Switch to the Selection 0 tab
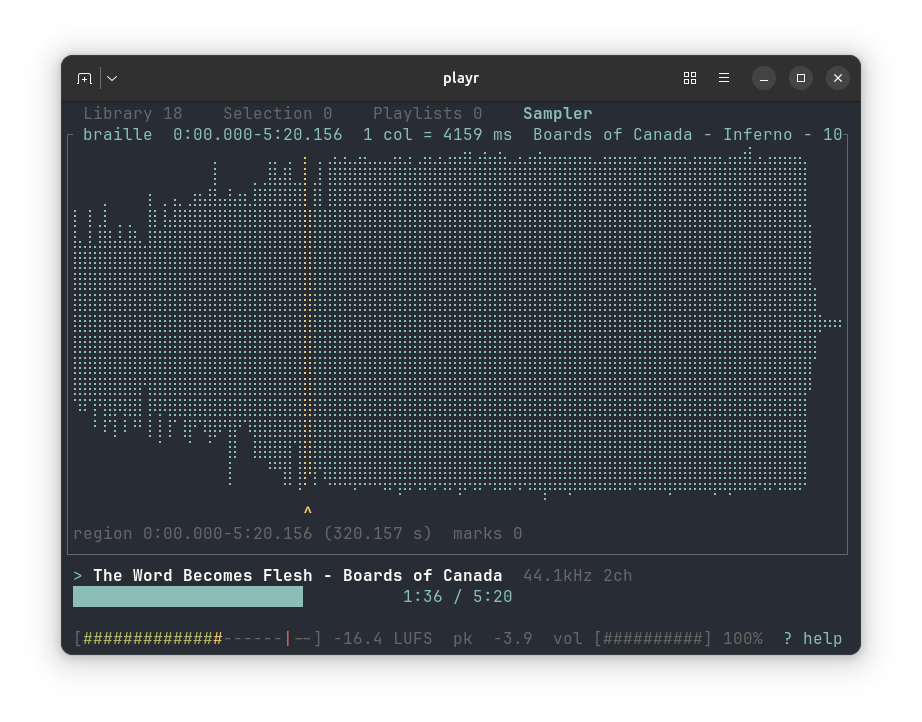 point(278,113)
